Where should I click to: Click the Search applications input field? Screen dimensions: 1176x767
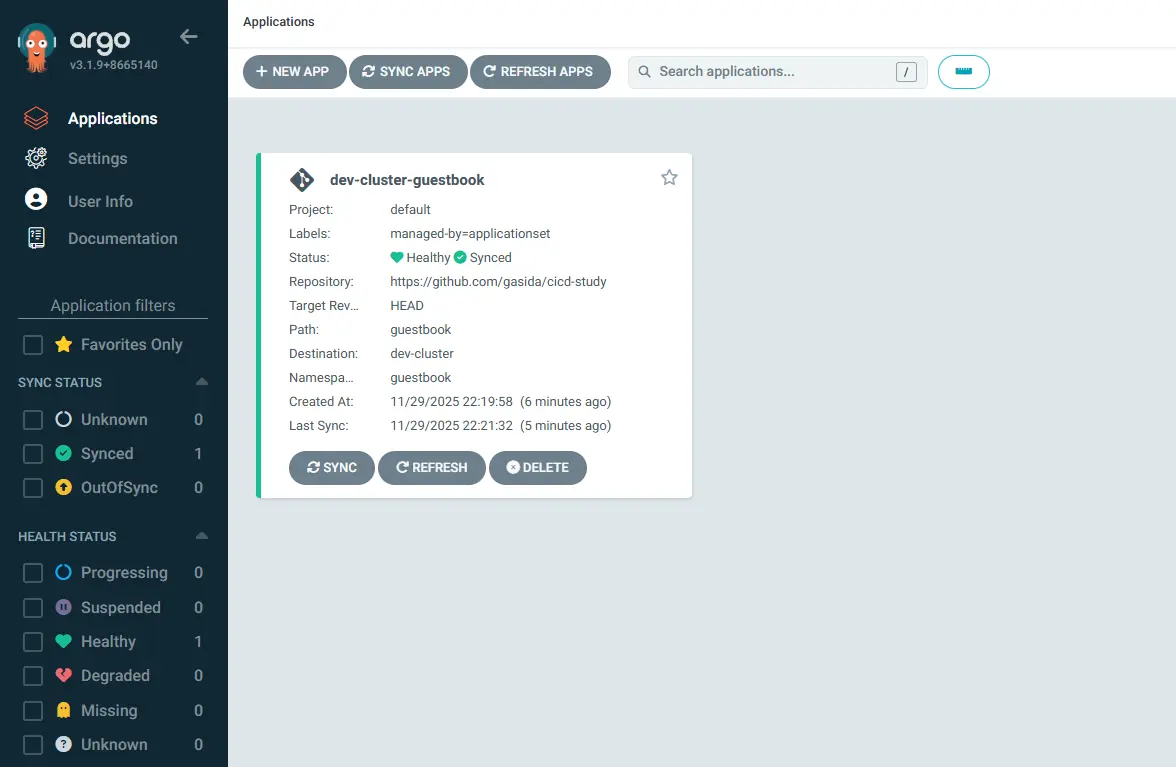point(770,71)
